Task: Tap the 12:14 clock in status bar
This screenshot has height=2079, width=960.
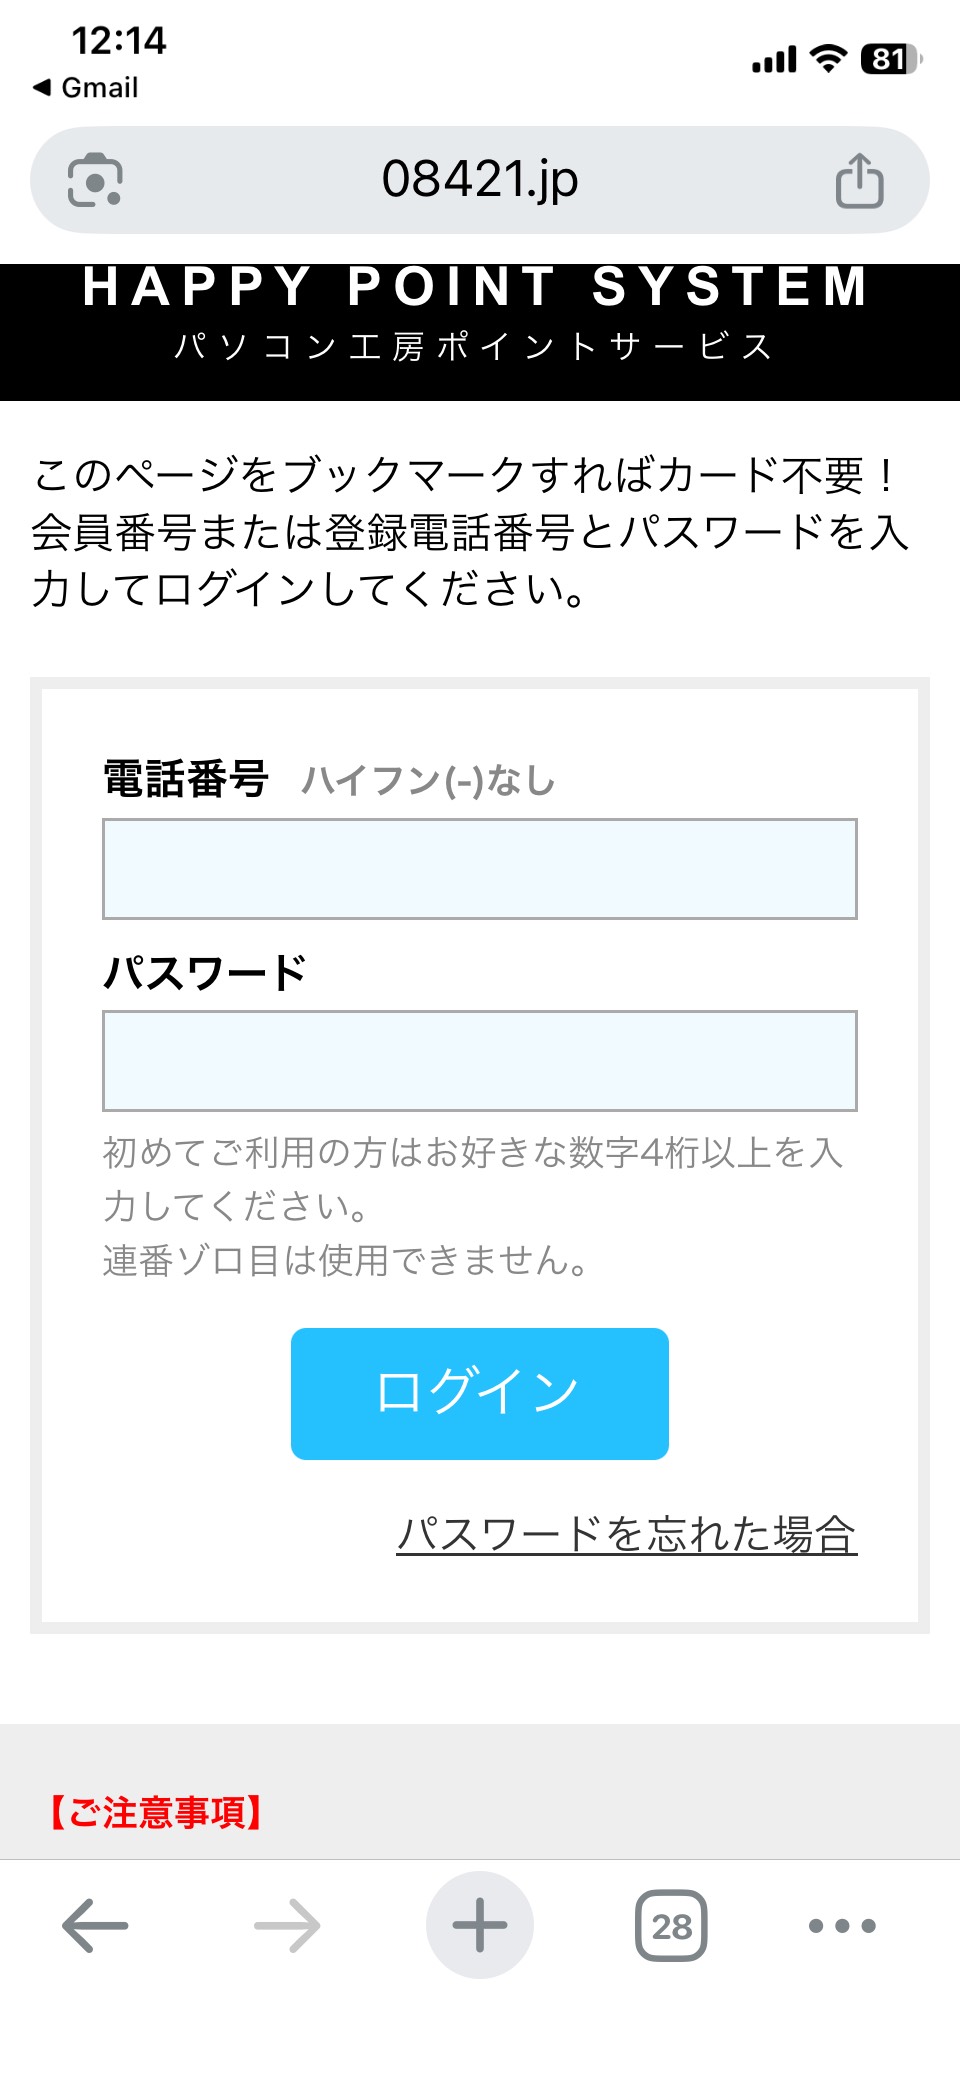Action: pos(118,42)
